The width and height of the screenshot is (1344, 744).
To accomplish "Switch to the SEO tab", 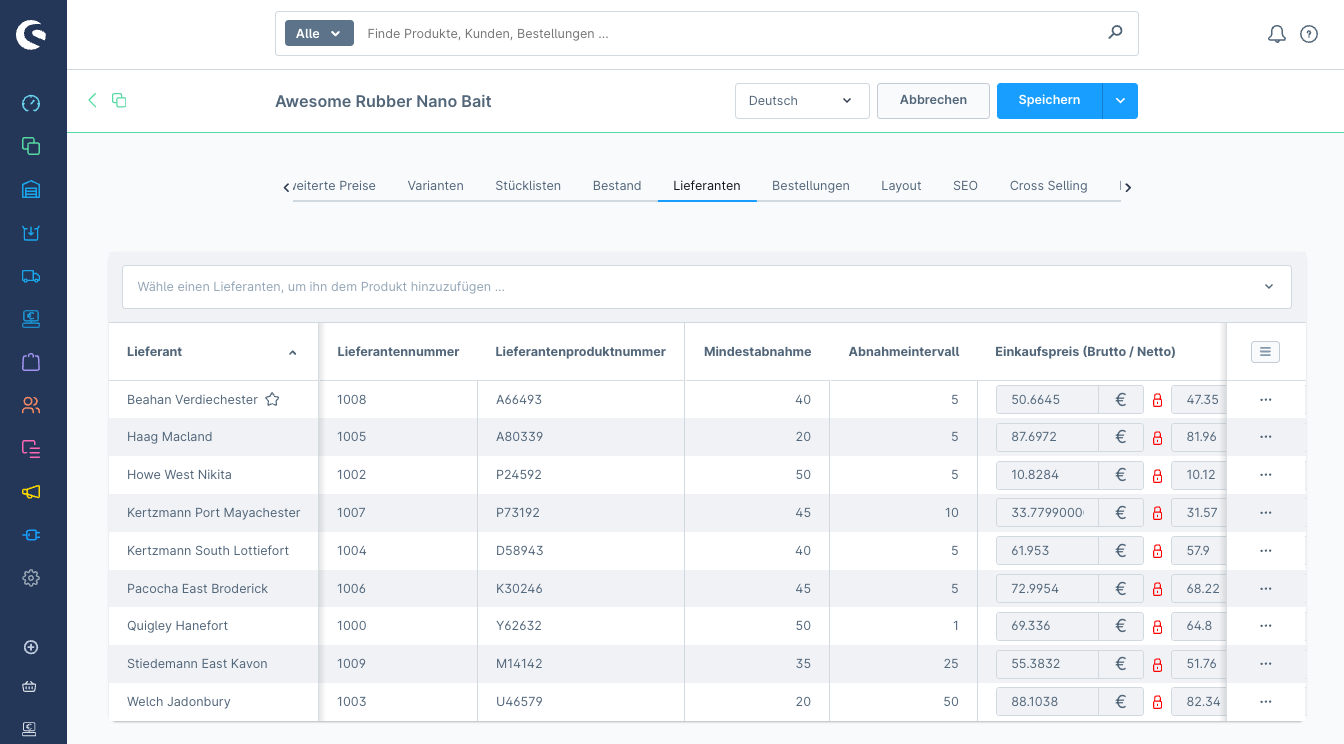I will 965,186.
